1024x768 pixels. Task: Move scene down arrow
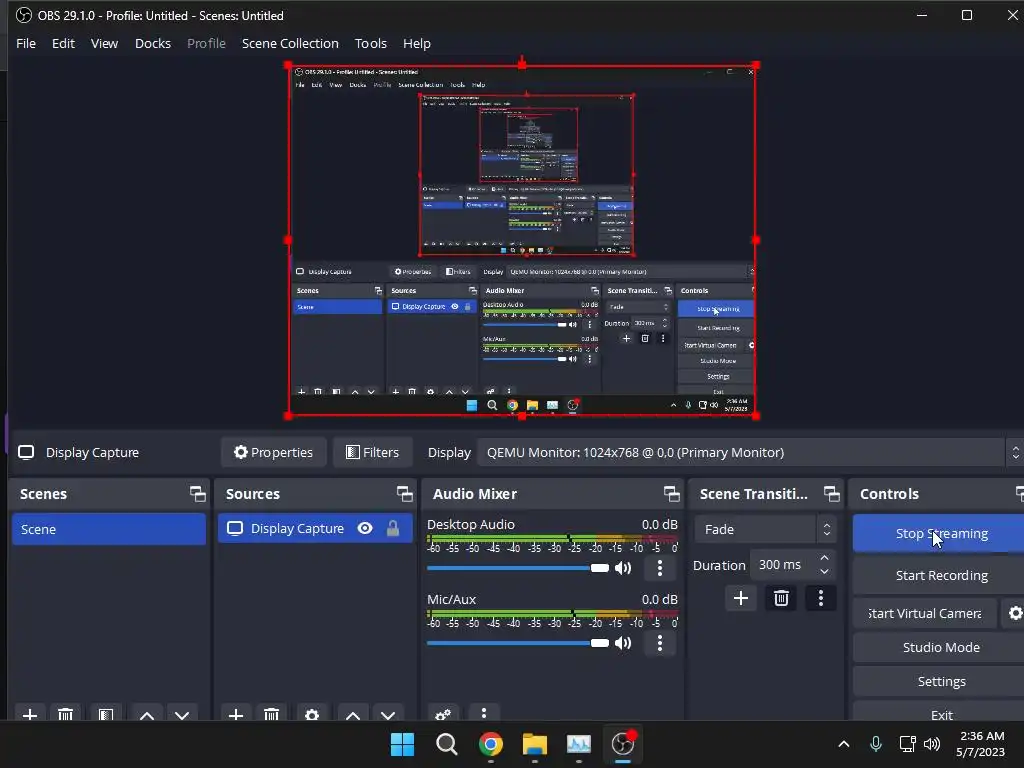click(x=182, y=714)
